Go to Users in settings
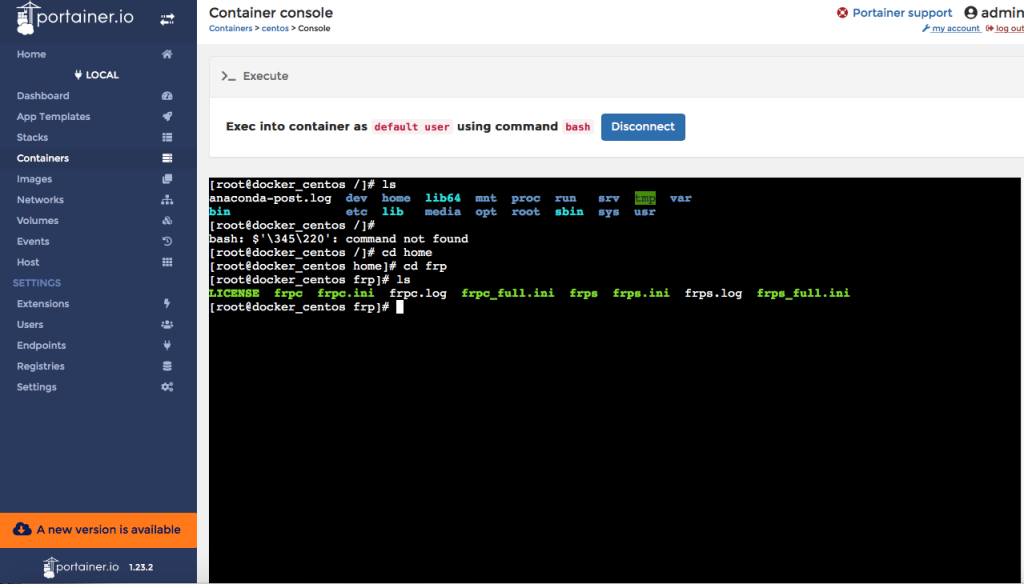 click(x=30, y=325)
